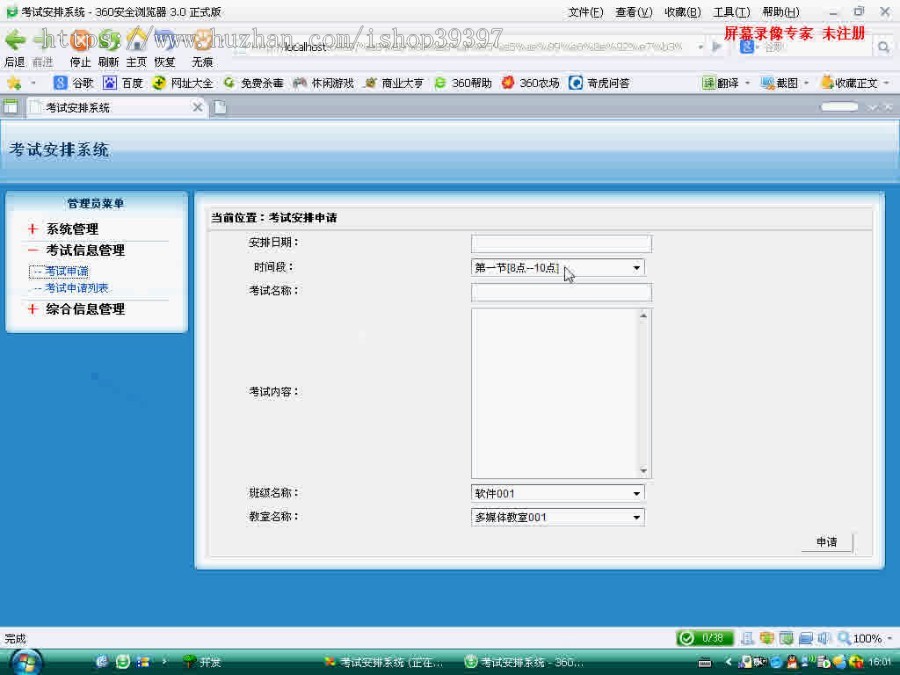Open the 谷歌 bookmark
Screen dimensions: 900x675
[x=73, y=83]
